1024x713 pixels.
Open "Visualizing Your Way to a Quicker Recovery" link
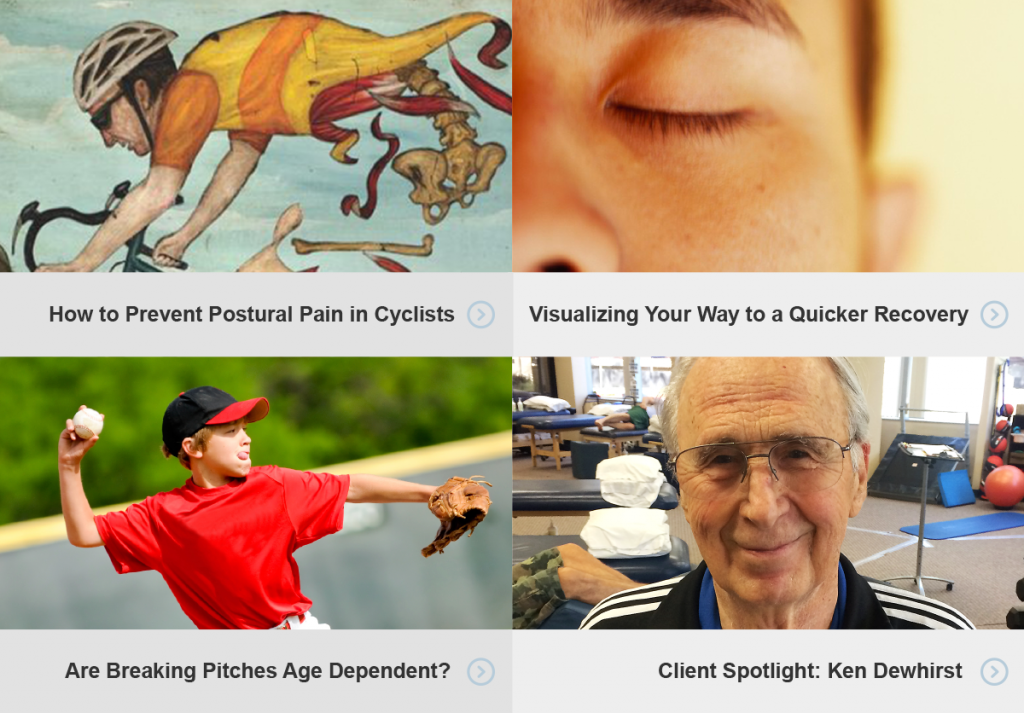(748, 315)
